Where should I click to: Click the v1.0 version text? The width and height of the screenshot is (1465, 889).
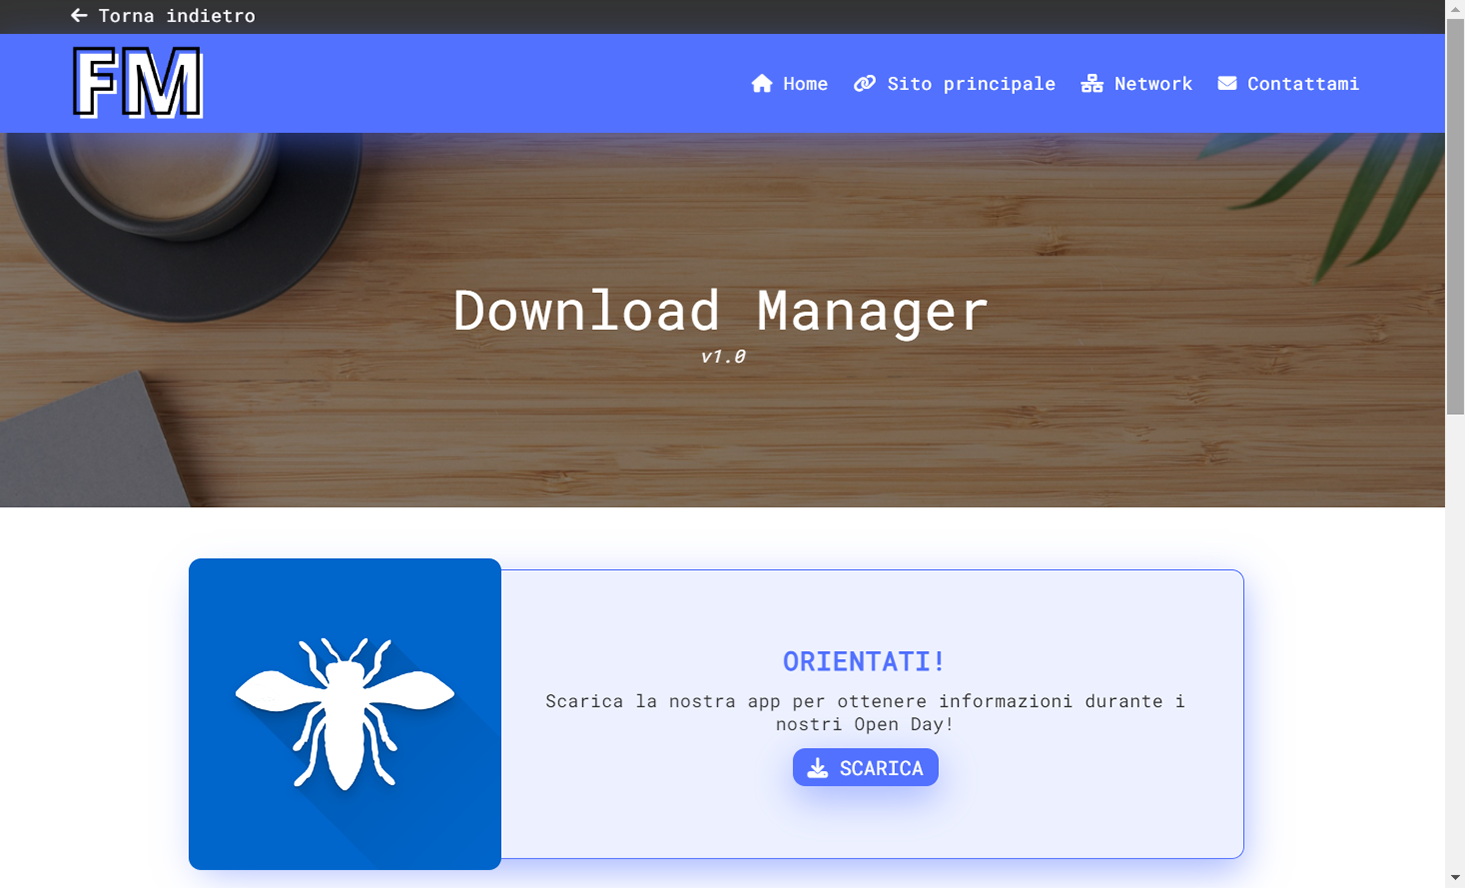[723, 357]
